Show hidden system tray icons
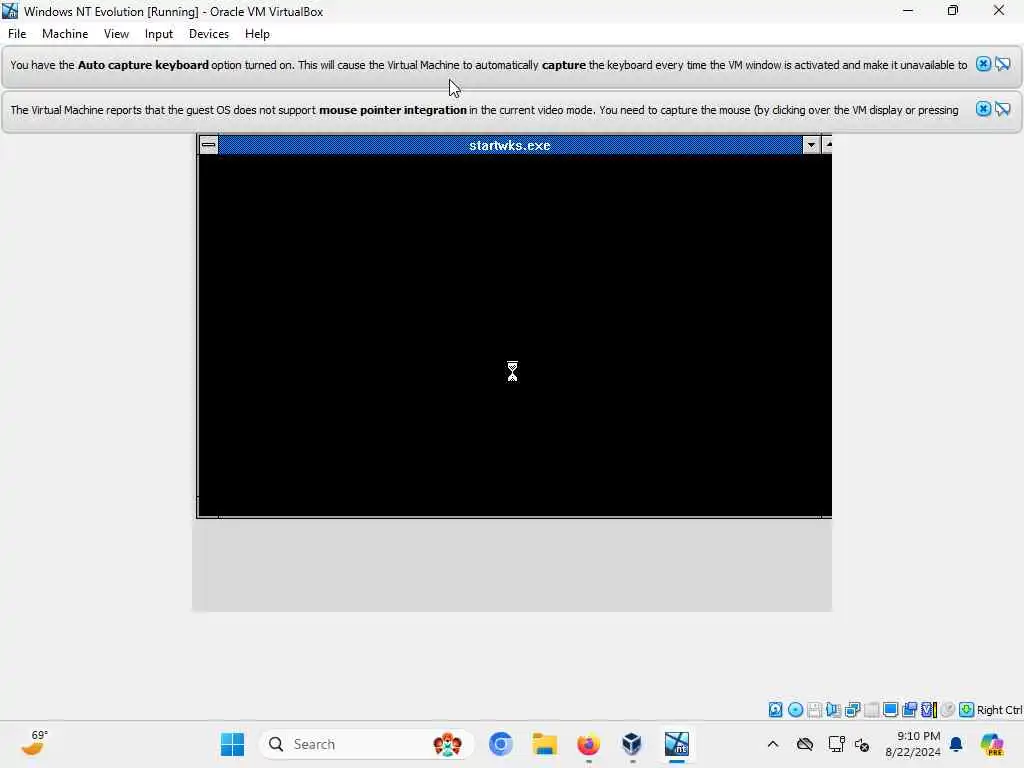Screen dimensions: 1024x768 pyautogui.click(x=773, y=744)
